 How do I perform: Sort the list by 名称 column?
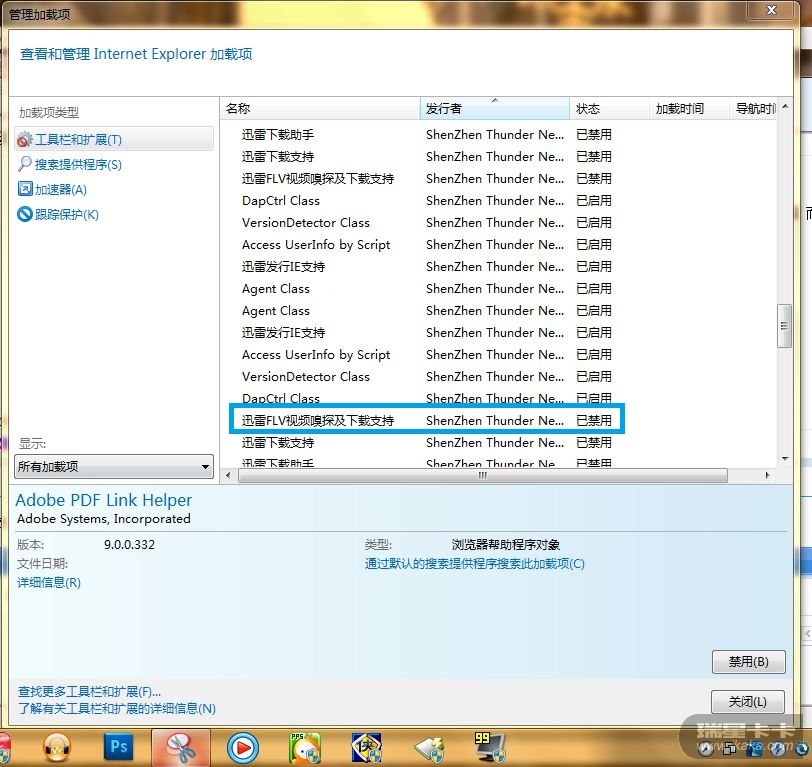320,109
